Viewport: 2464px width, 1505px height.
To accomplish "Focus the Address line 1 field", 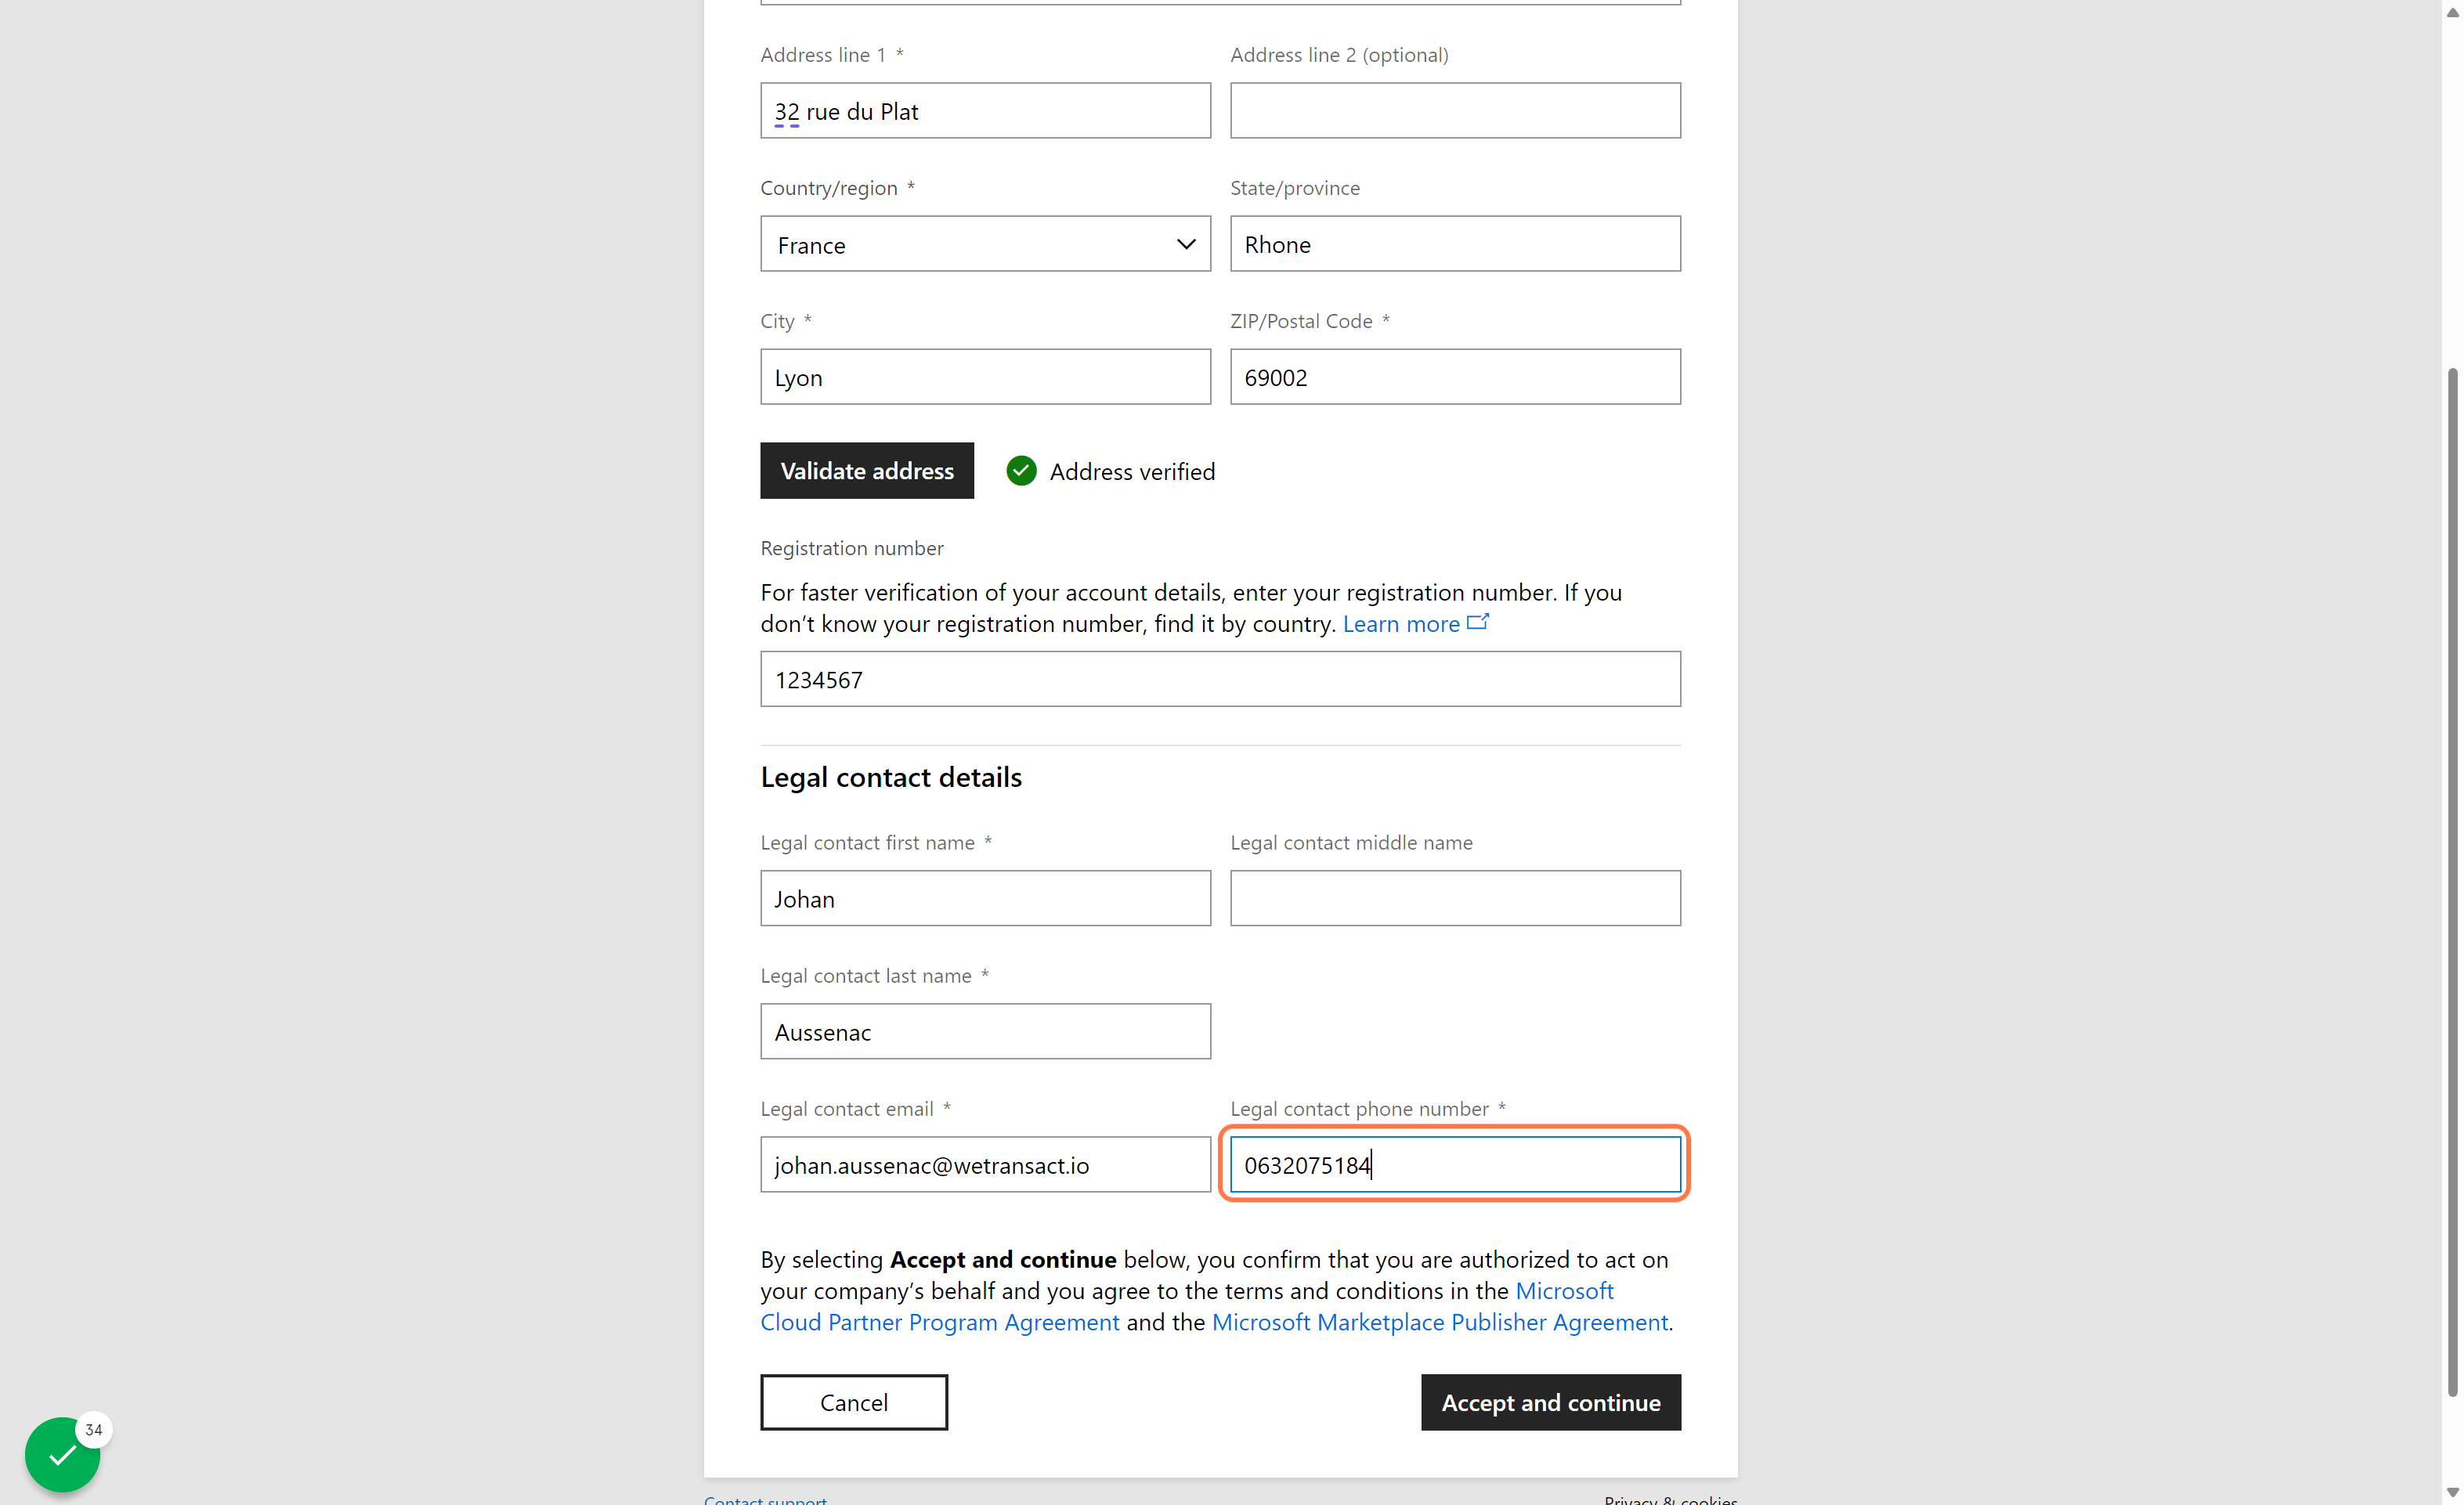I will [x=985, y=111].
